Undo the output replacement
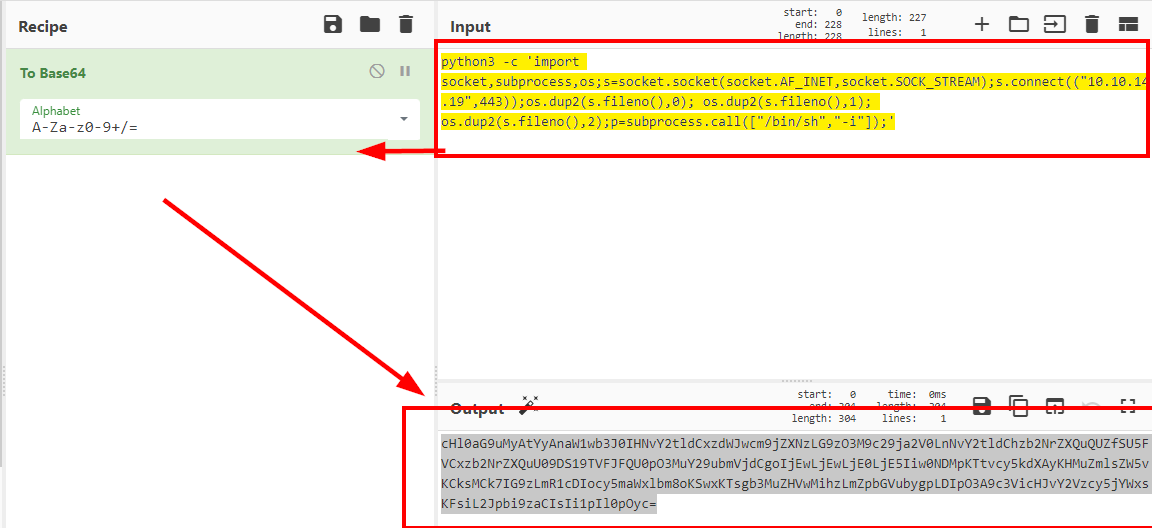The image size is (1152, 528). (1092, 406)
